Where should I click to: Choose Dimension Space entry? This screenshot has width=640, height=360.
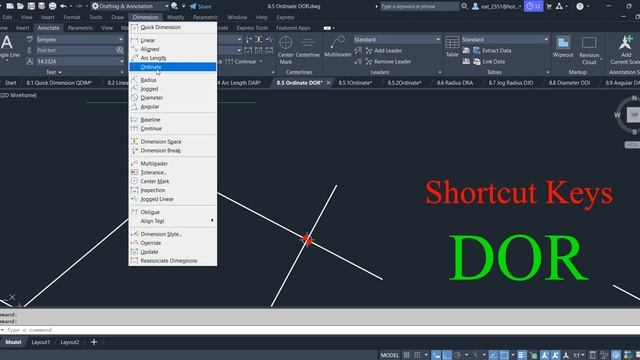point(173,142)
